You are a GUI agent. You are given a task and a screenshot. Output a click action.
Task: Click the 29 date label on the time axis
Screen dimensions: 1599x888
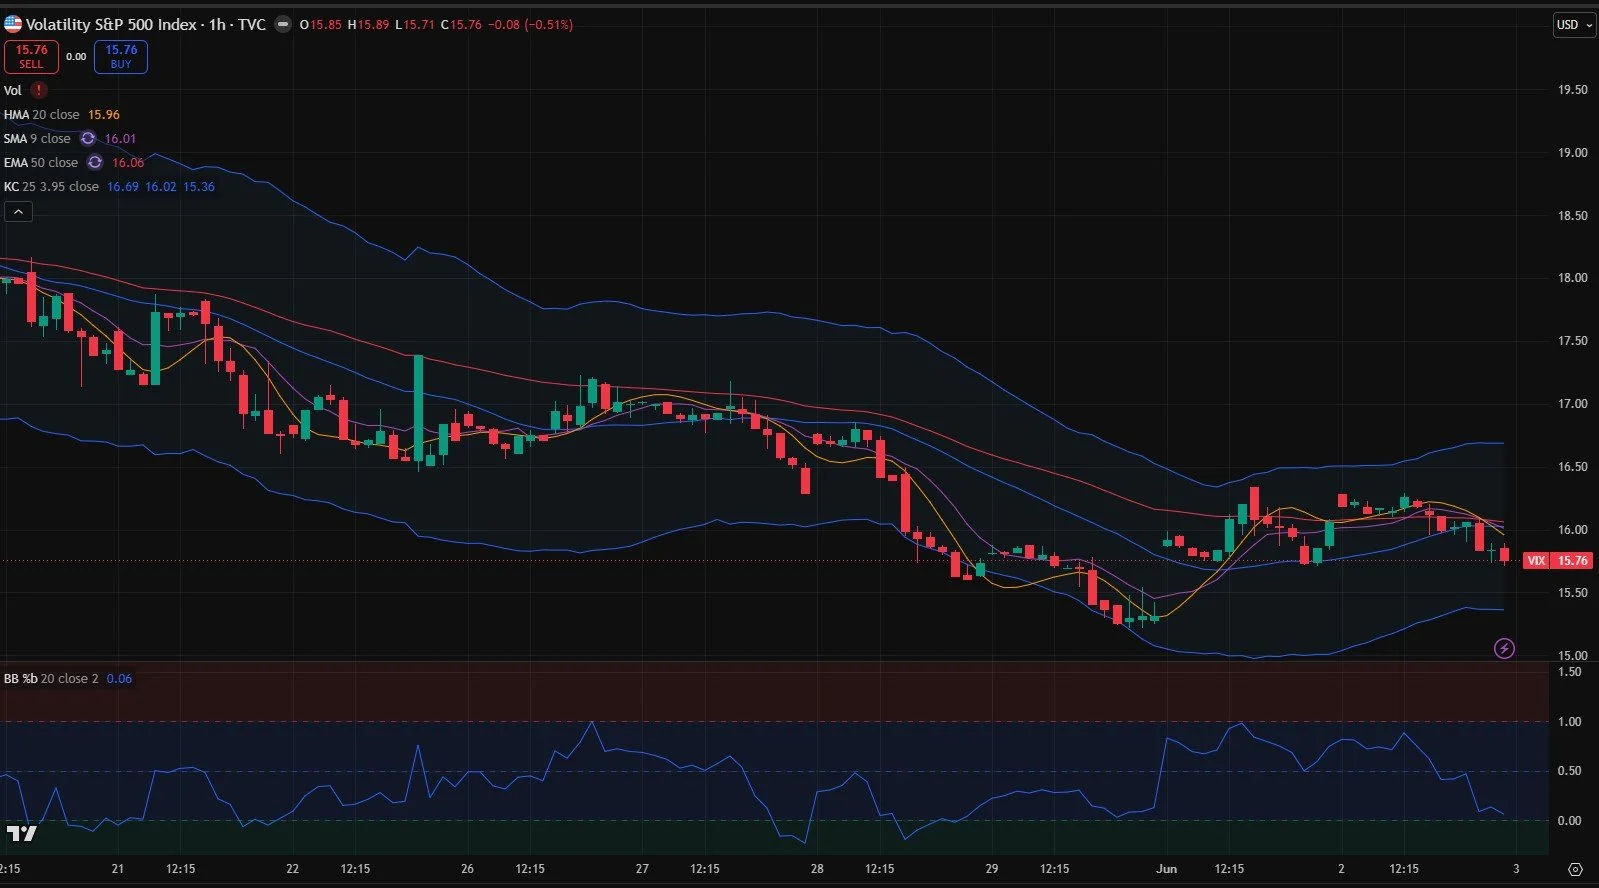tap(992, 869)
